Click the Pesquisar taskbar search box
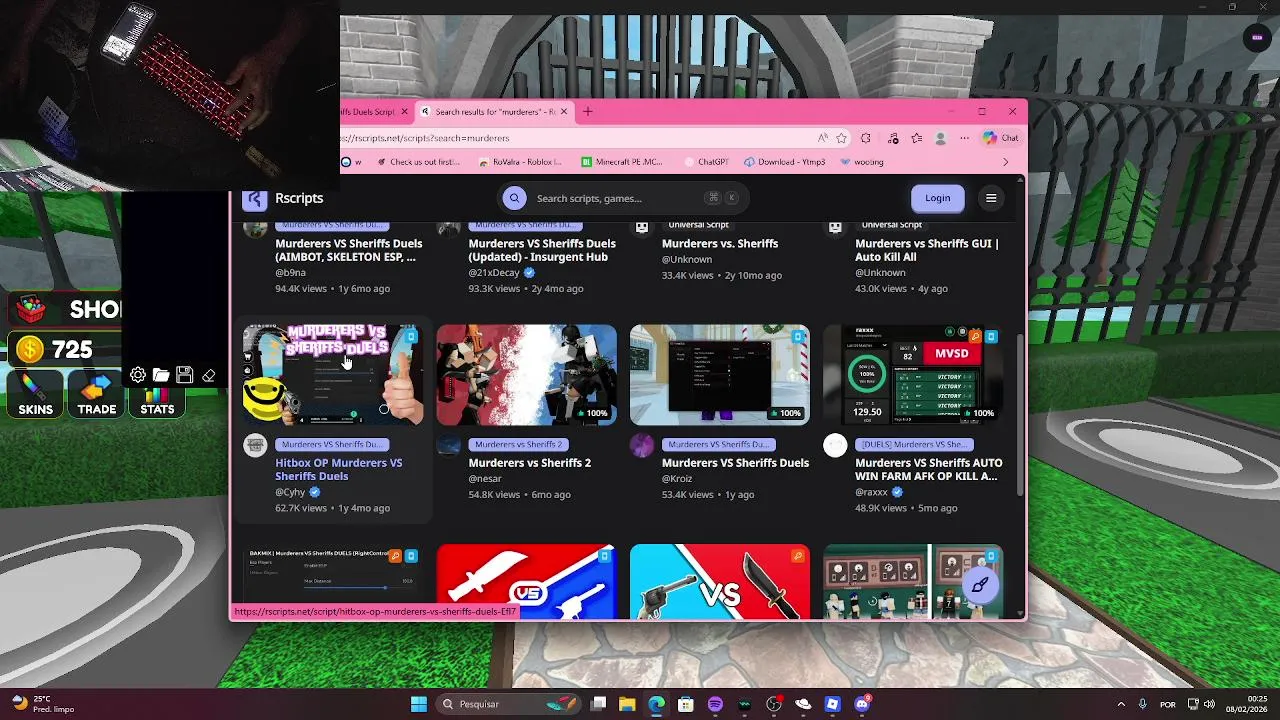The width and height of the screenshot is (1280, 720). click(510, 704)
